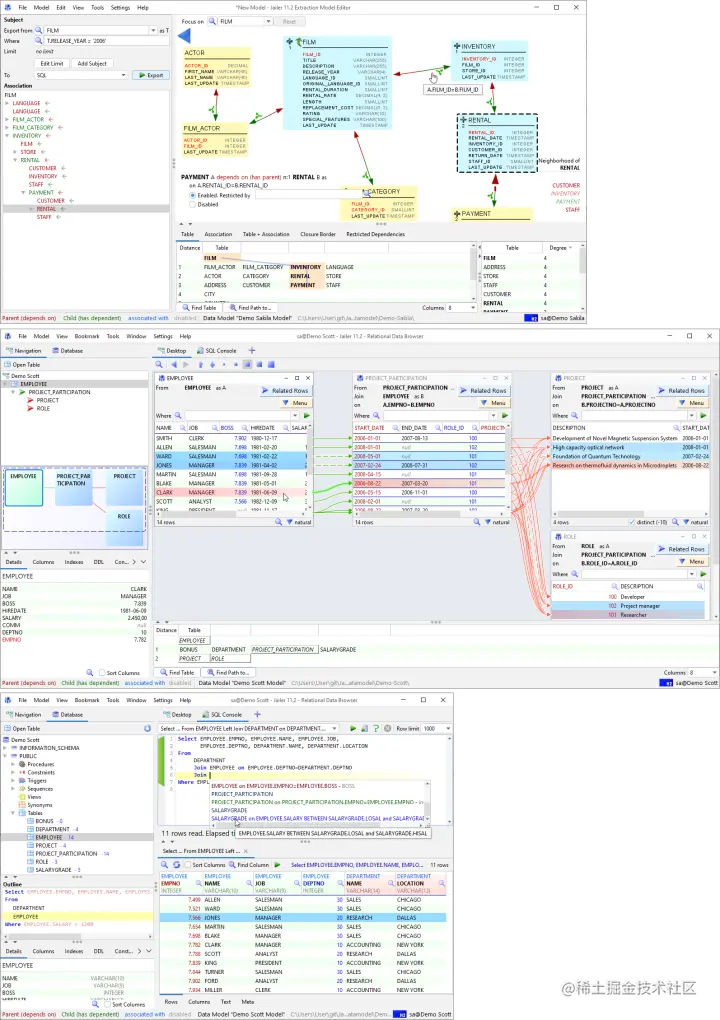Open the Row limit 1000 dropdown
The height and width of the screenshot is (1020, 720).
tap(448, 729)
